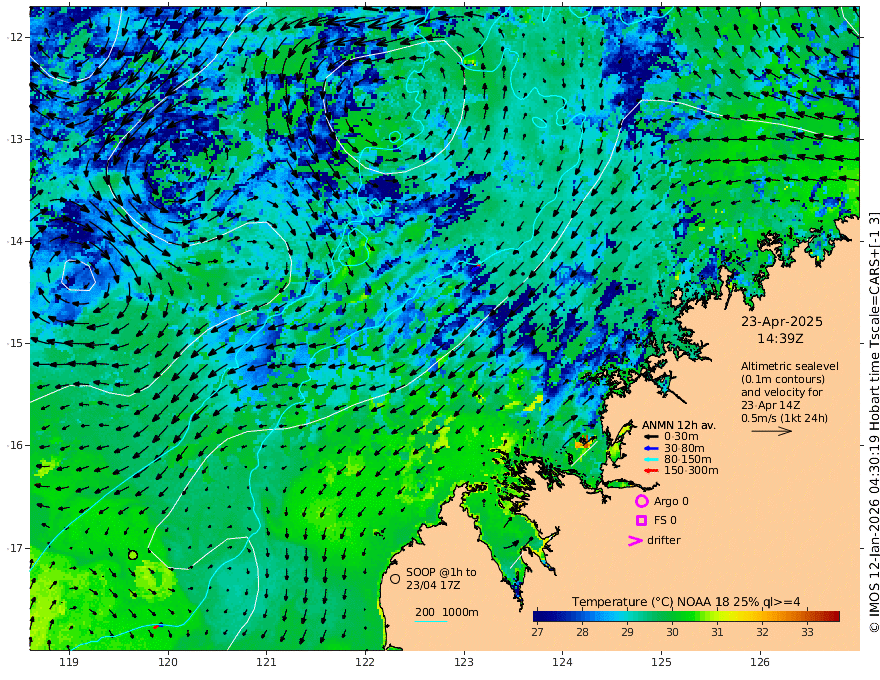Viewport: 880px width, 680px height.
Task: Click the cyan 200m isobath legend line
Action: [431, 621]
